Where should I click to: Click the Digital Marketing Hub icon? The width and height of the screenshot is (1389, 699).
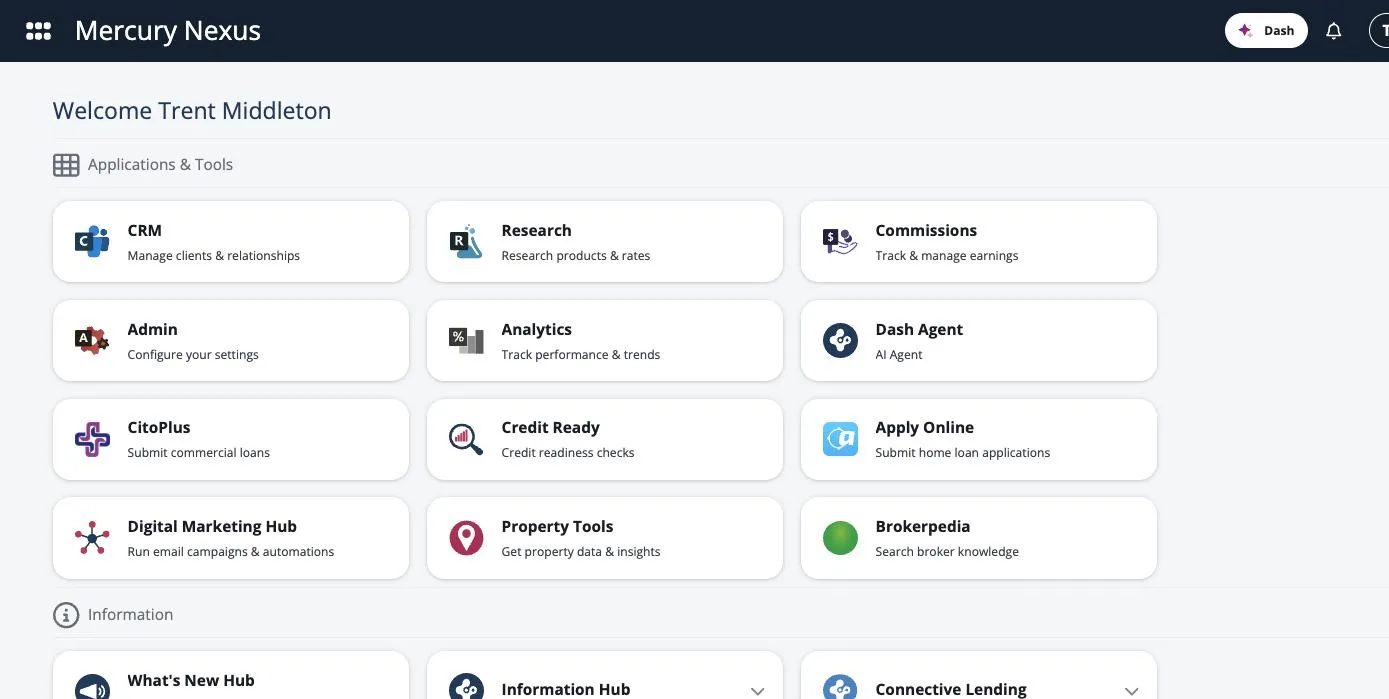click(x=92, y=538)
